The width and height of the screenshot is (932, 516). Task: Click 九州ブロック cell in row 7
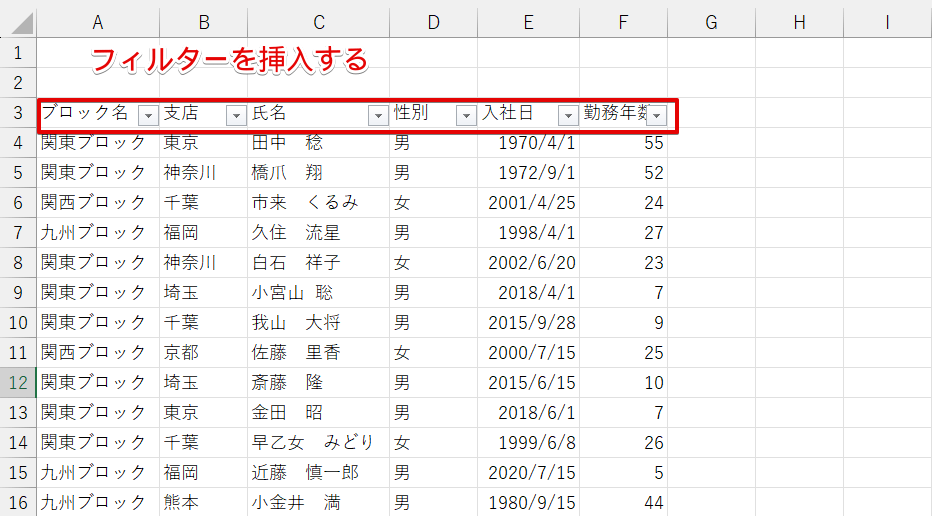[98, 232]
